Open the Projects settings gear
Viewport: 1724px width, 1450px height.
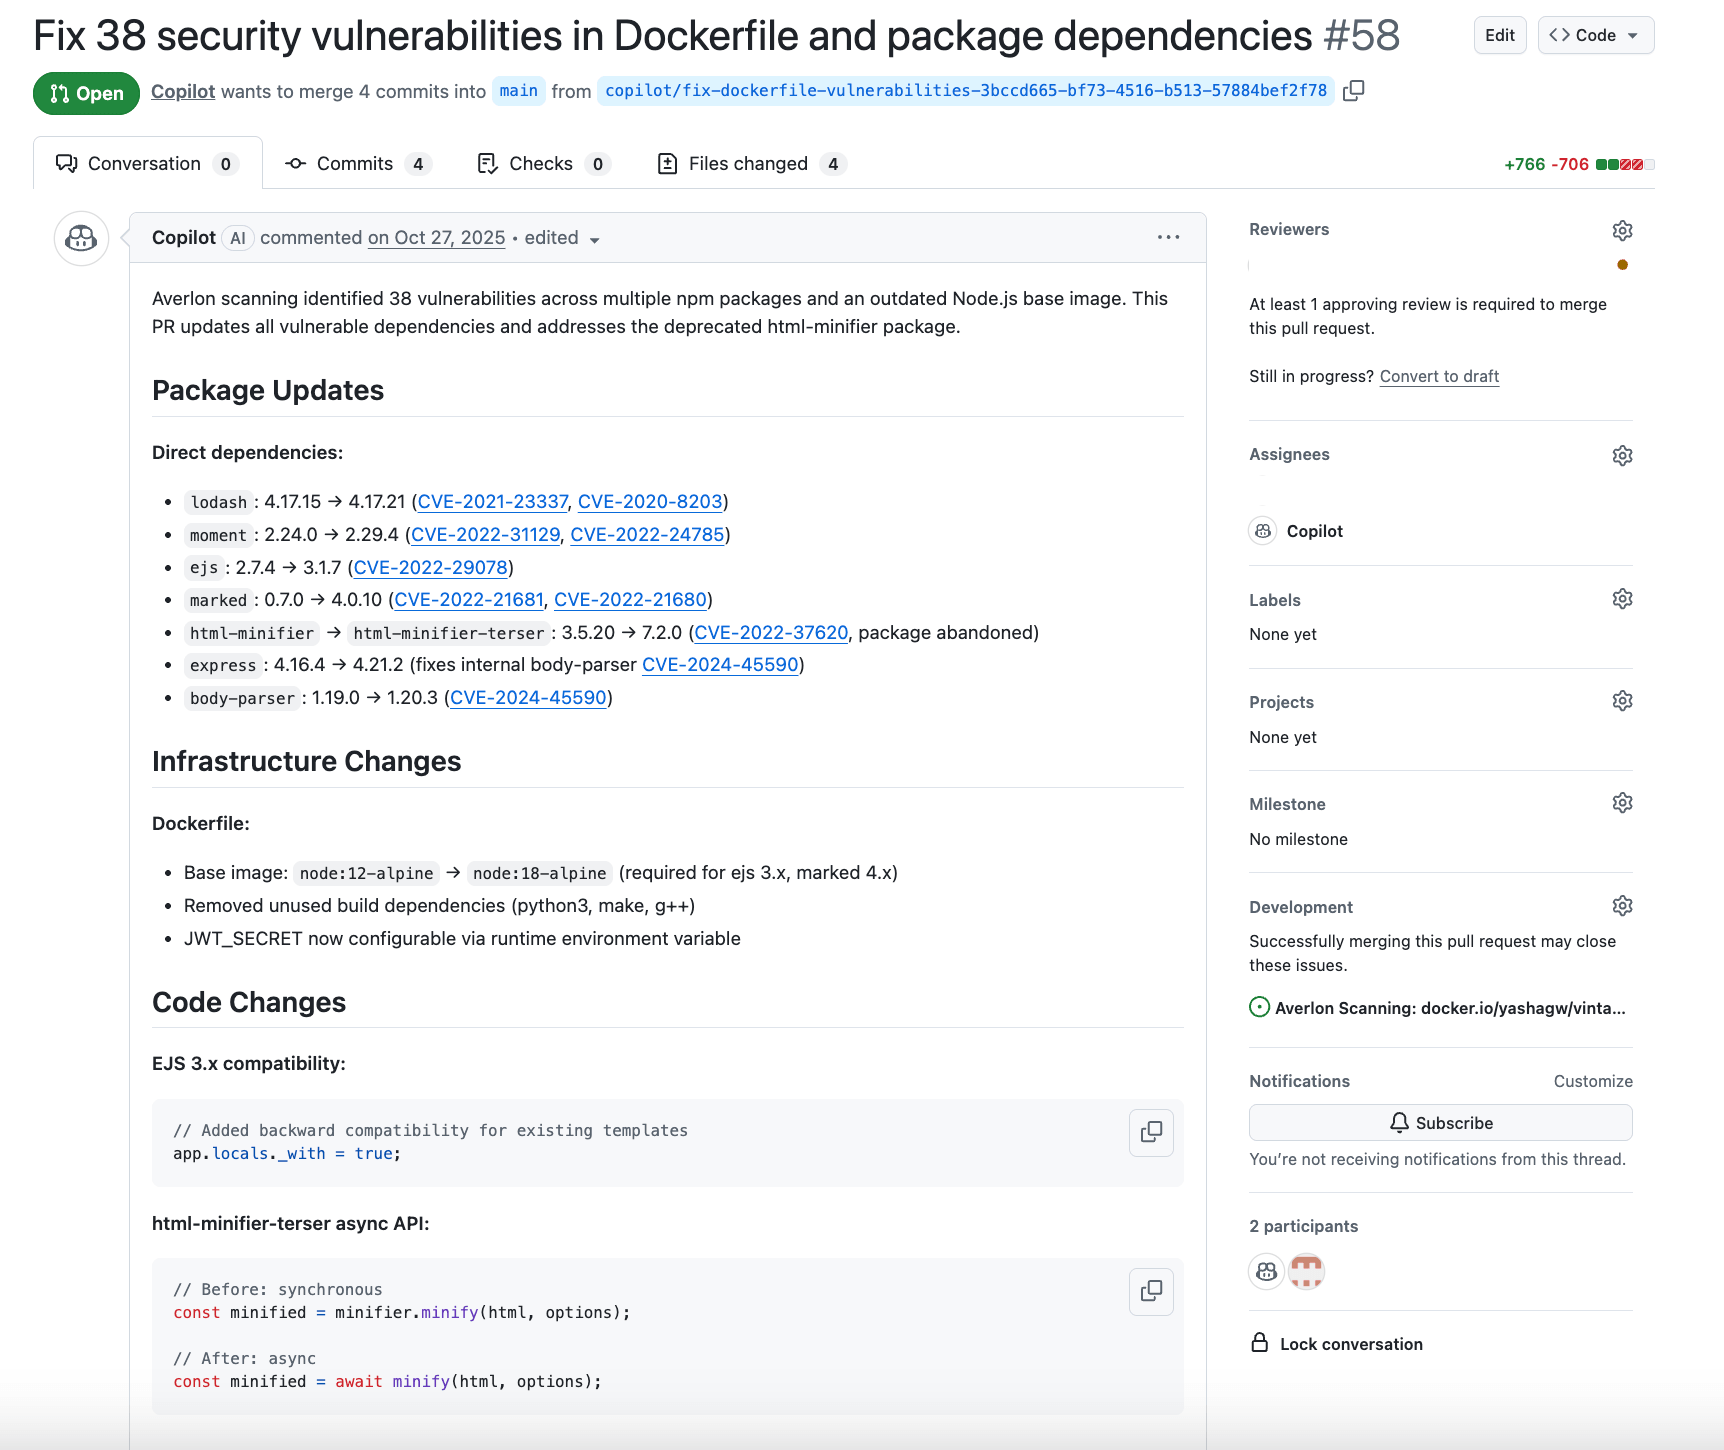coord(1621,700)
